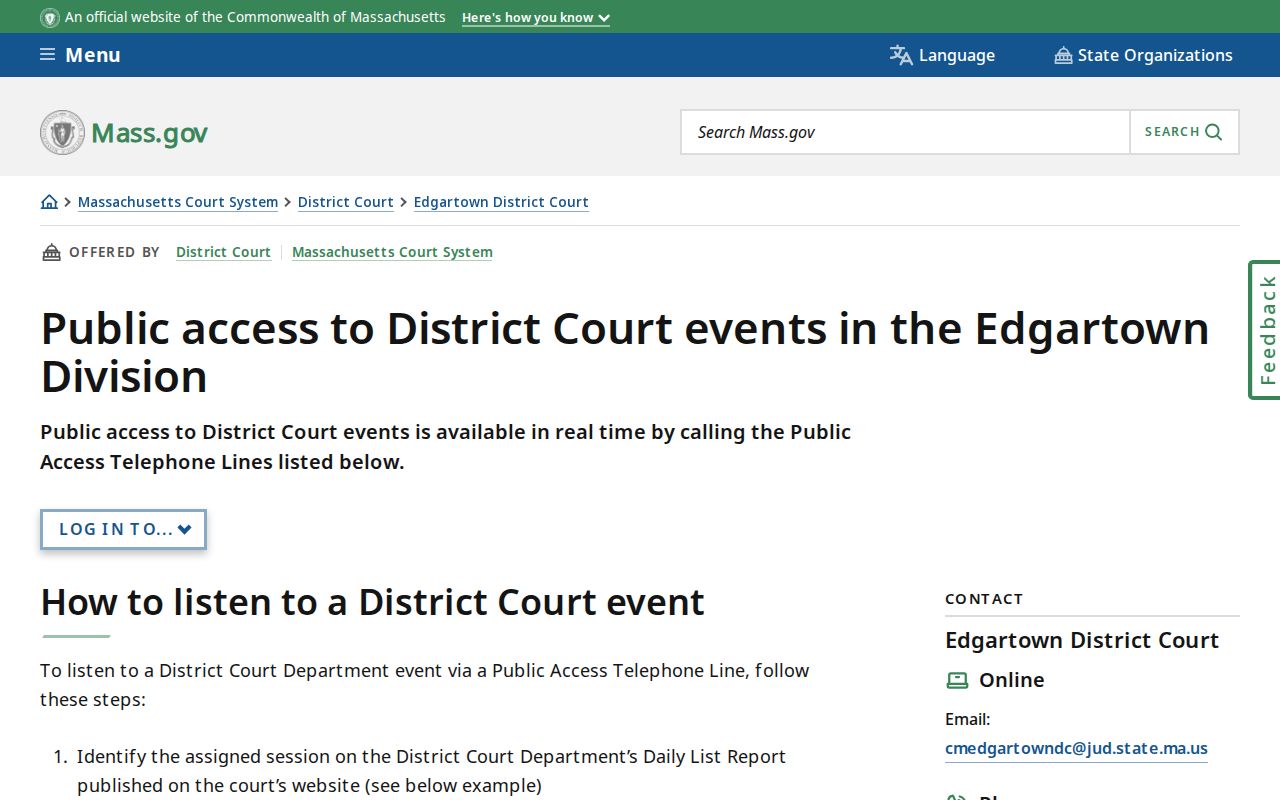This screenshot has height=800, width=1280.
Task: Click the "Email:" label in Contact
Action: coord(967,719)
